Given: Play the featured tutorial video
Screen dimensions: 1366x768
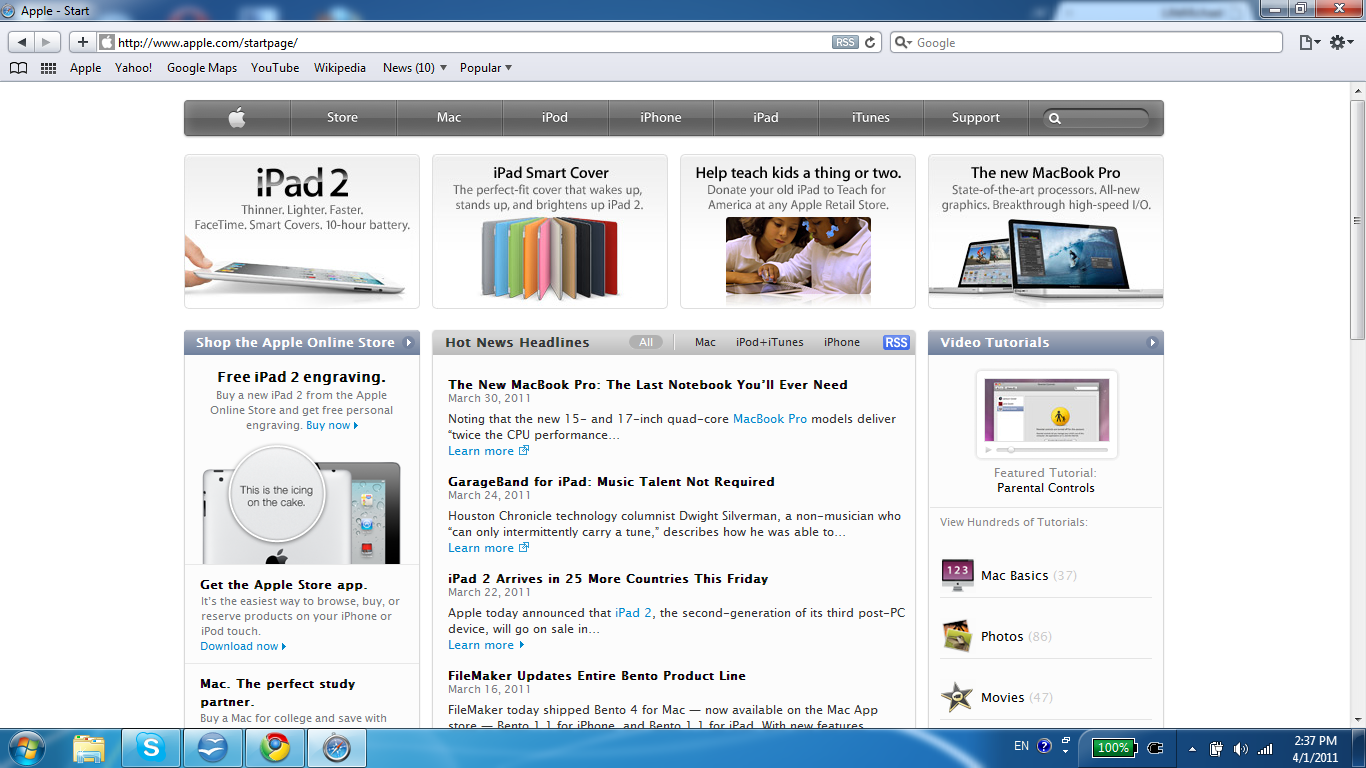Looking at the screenshot, I should coord(989,450).
